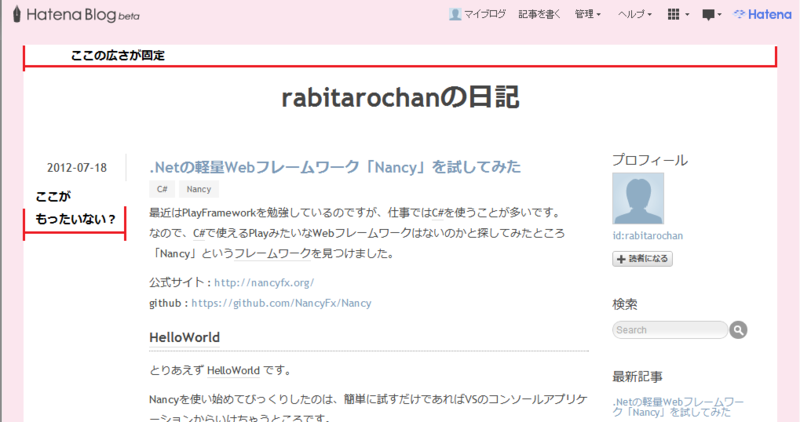Click the 読者になる subscribe button
This screenshot has height=422, width=800.
click(642, 259)
